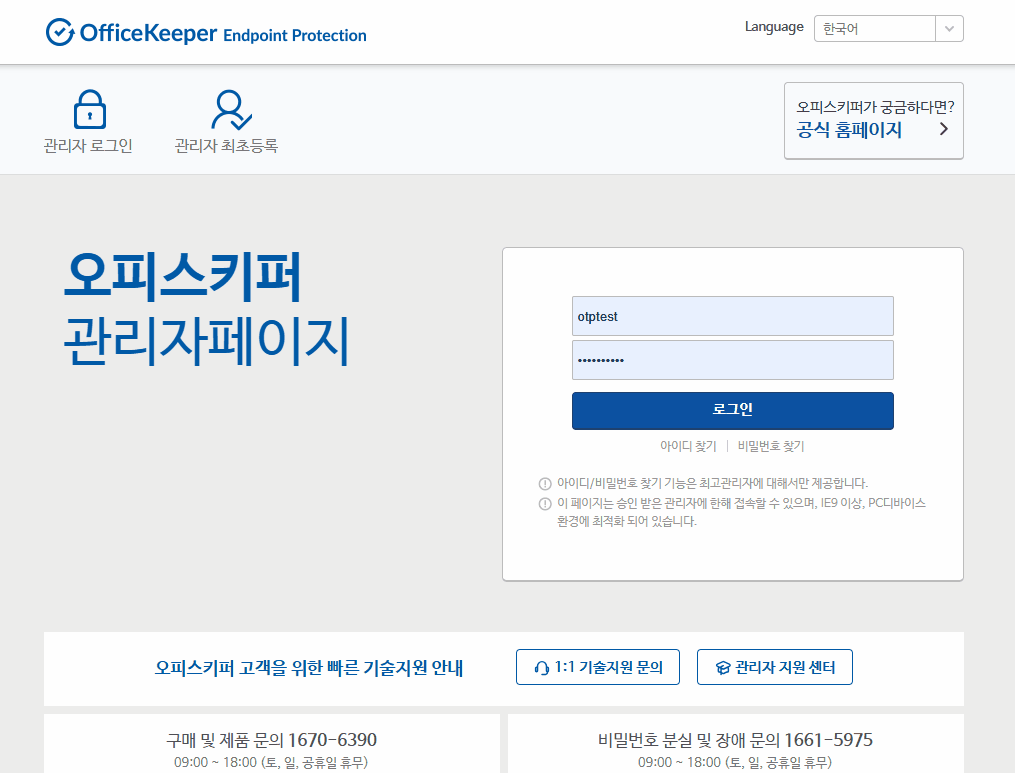This screenshot has width=1015, height=773.
Task: Click into the masked password field
Action: pos(732,360)
